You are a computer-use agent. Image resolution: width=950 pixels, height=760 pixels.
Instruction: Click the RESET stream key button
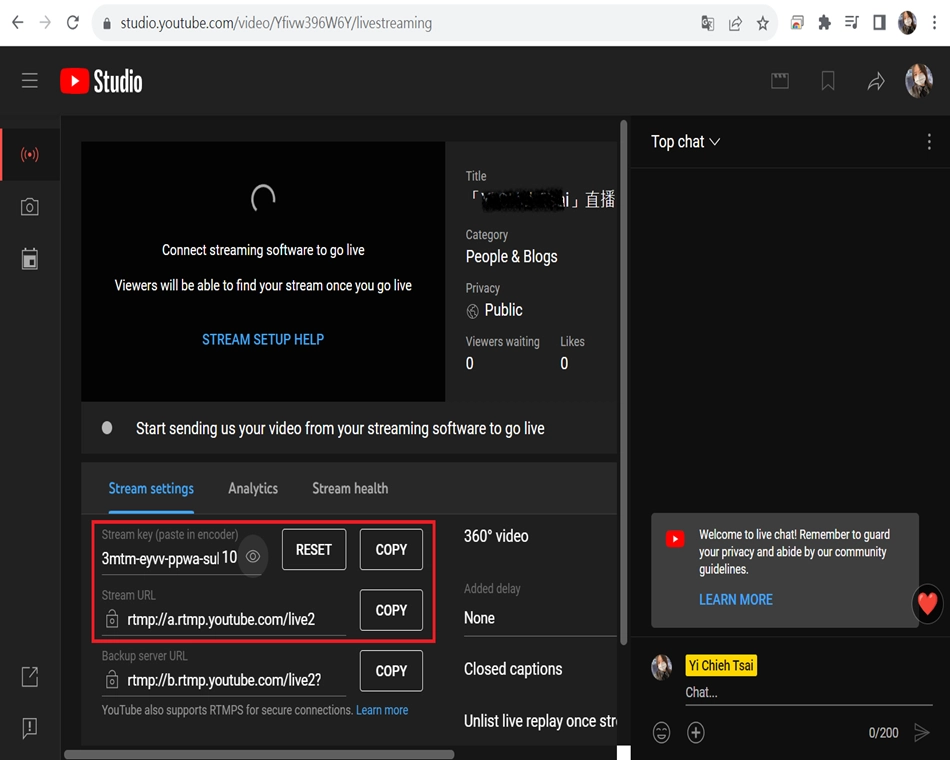coord(314,549)
